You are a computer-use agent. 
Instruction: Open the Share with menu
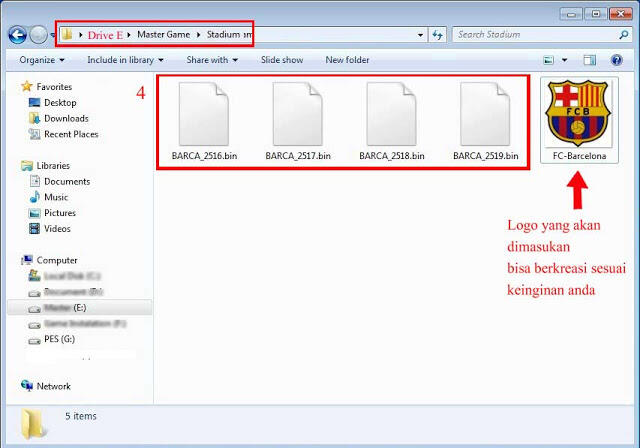coord(212,60)
